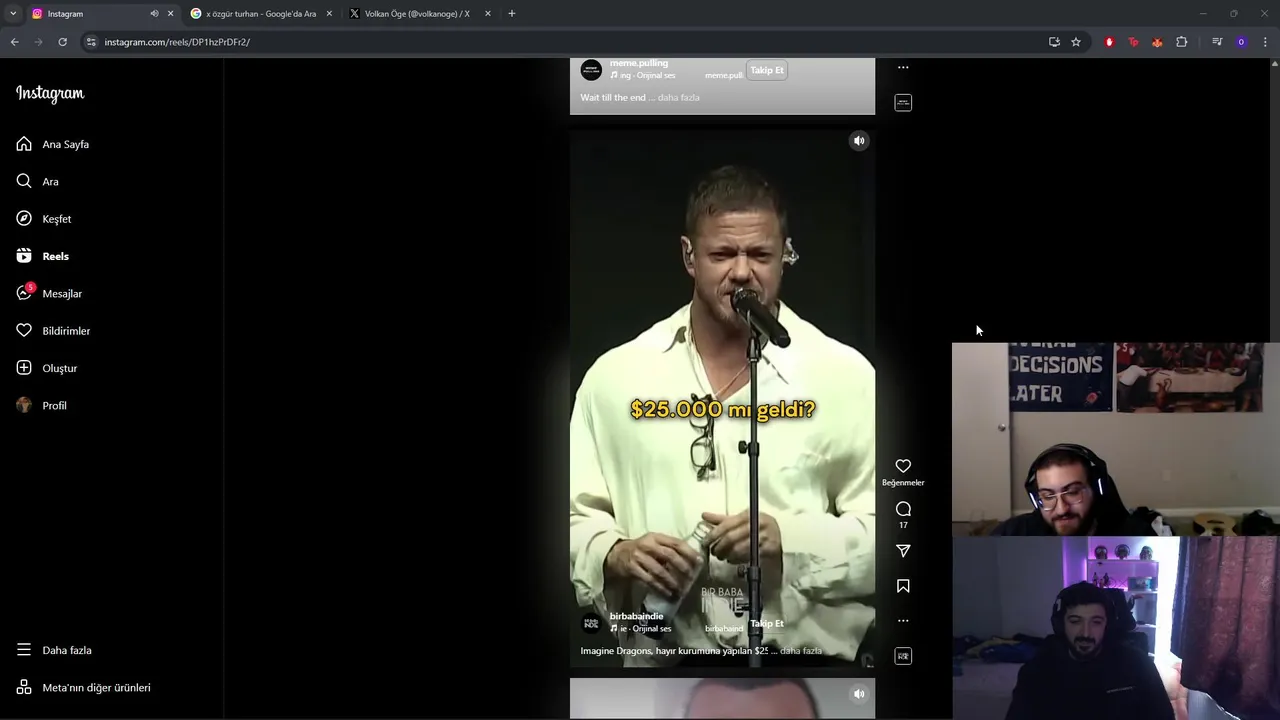Image resolution: width=1280 pixels, height=720 pixels.
Task: Switch to the Instagram browser tab
Action: 100,14
